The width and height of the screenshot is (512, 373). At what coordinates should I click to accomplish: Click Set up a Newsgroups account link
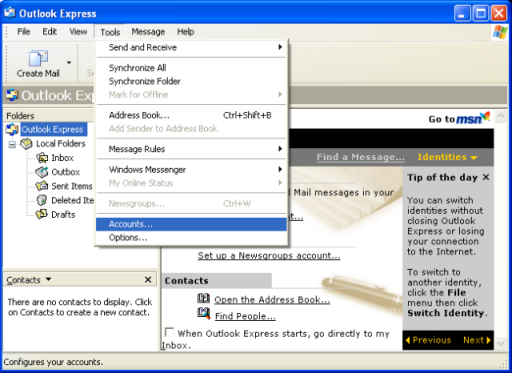pos(269,256)
